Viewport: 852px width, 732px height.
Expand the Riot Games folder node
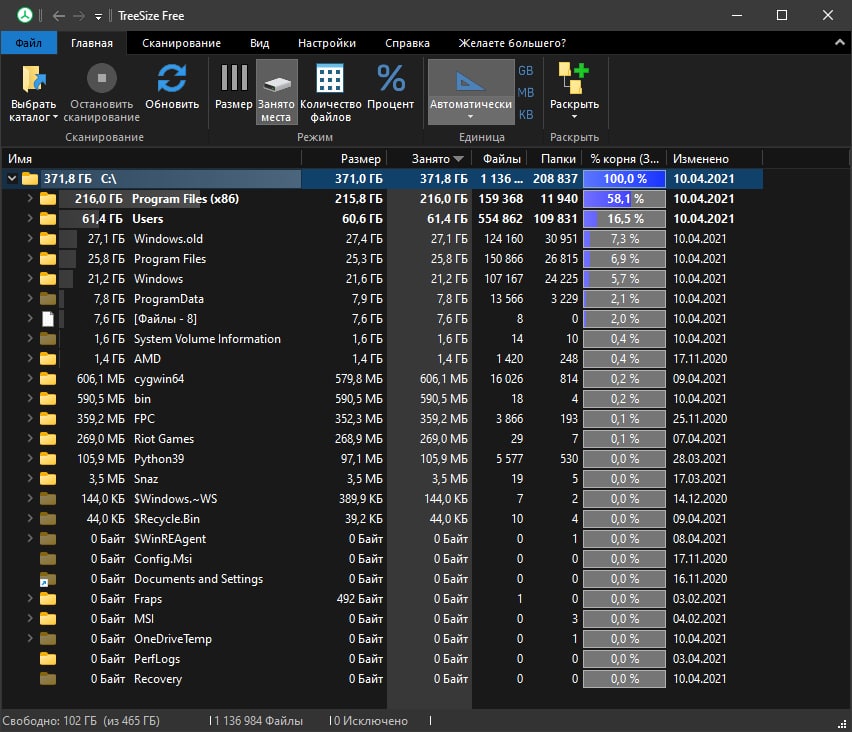click(30, 438)
